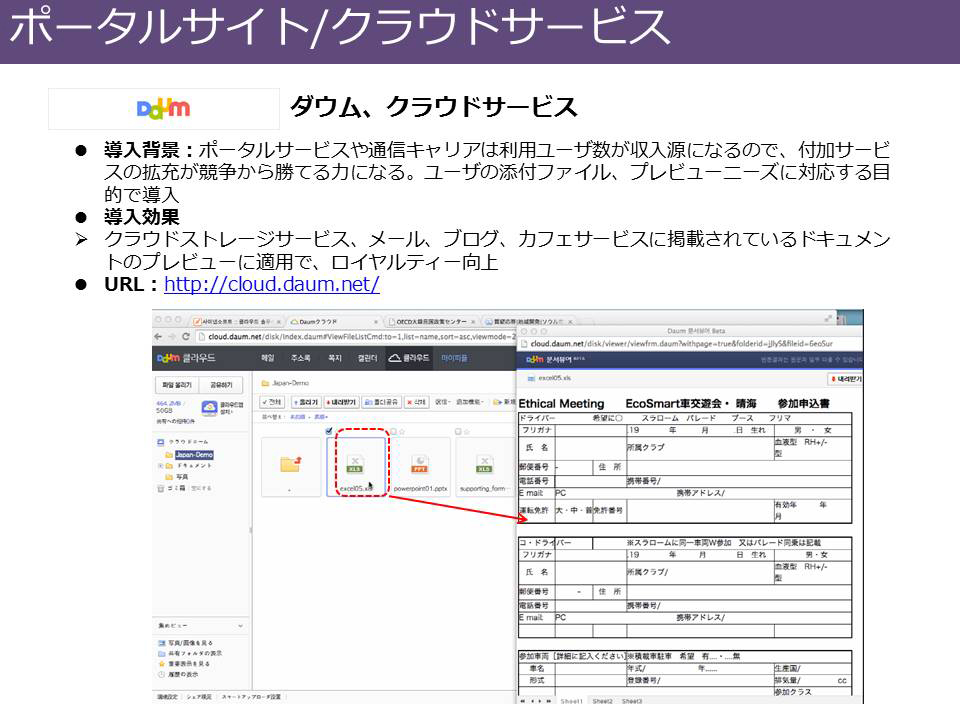Close the Daumクラウド browser tab
The width and height of the screenshot is (960, 720).
[376, 321]
